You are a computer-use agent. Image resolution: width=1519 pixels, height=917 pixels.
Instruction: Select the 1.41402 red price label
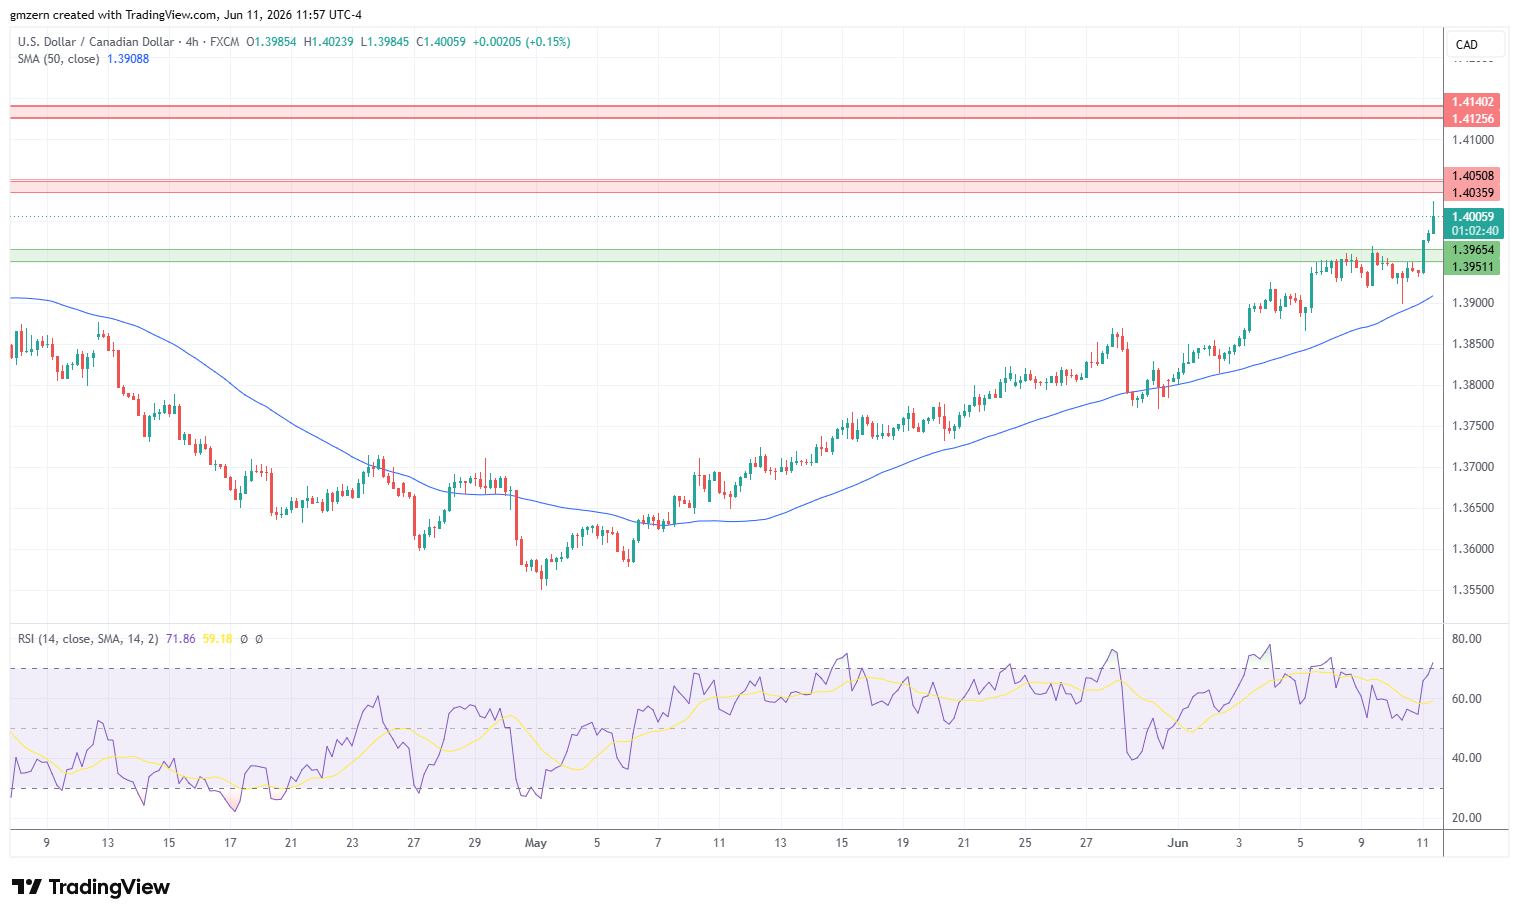1473,102
